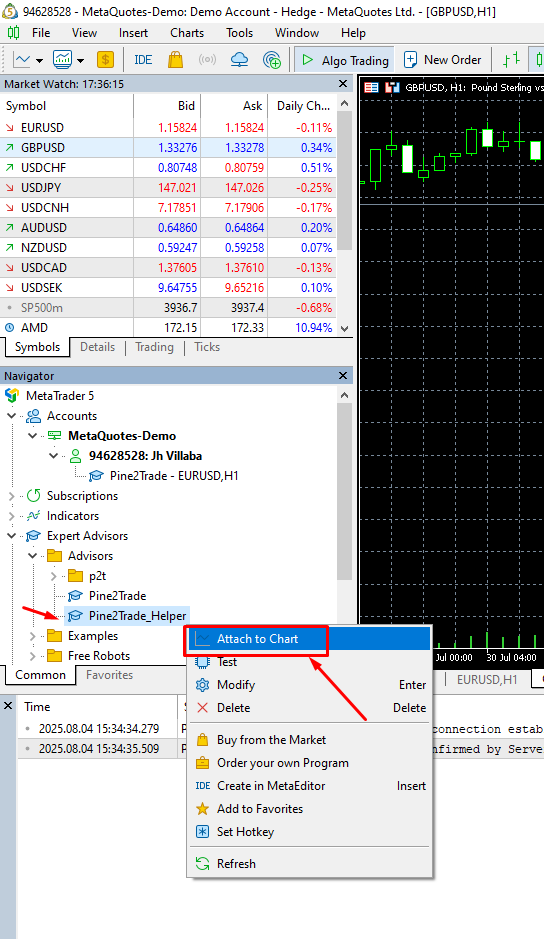Click the star icon for Add to Favorites
Image resolution: width=544 pixels, height=939 pixels.
click(203, 809)
